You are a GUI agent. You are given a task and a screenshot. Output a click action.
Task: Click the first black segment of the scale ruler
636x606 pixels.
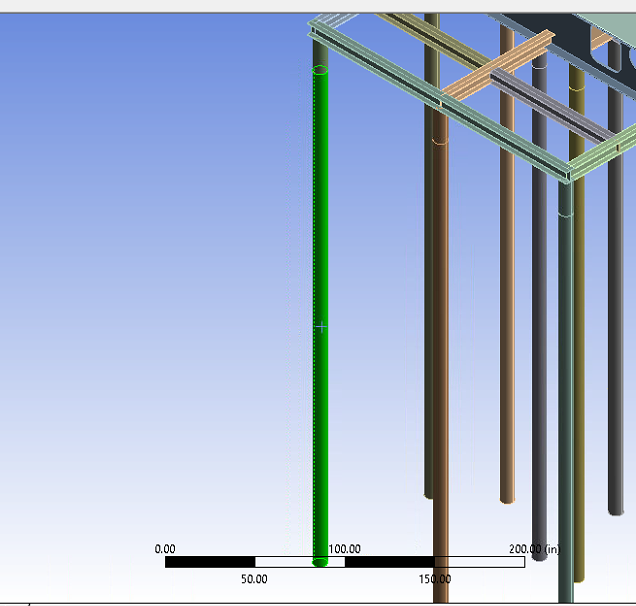click(x=210, y=562)
